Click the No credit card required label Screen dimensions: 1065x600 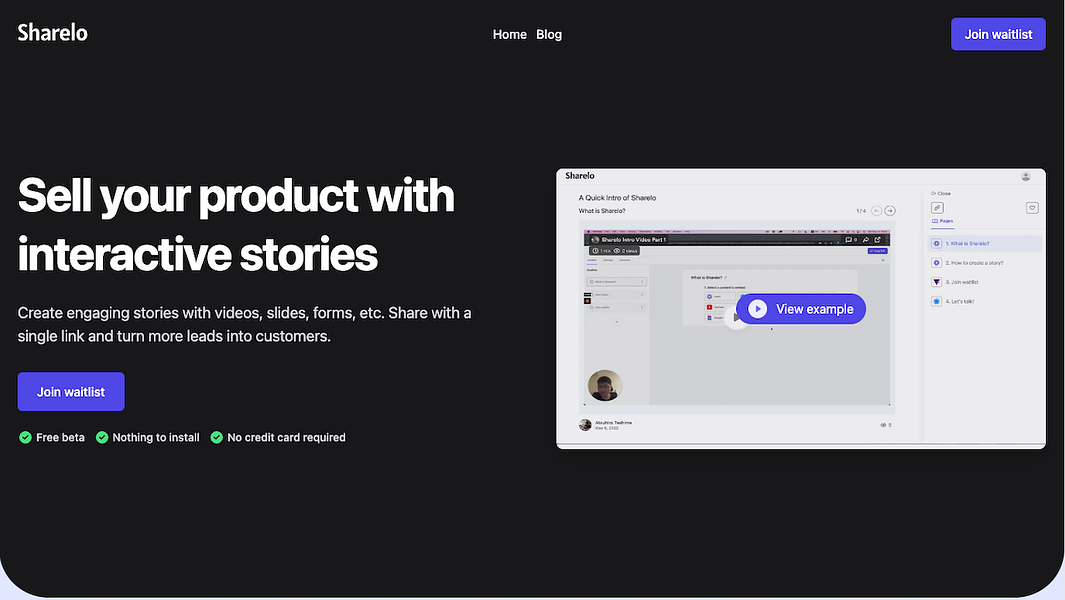pyautogui.click(x=286, y=438)
